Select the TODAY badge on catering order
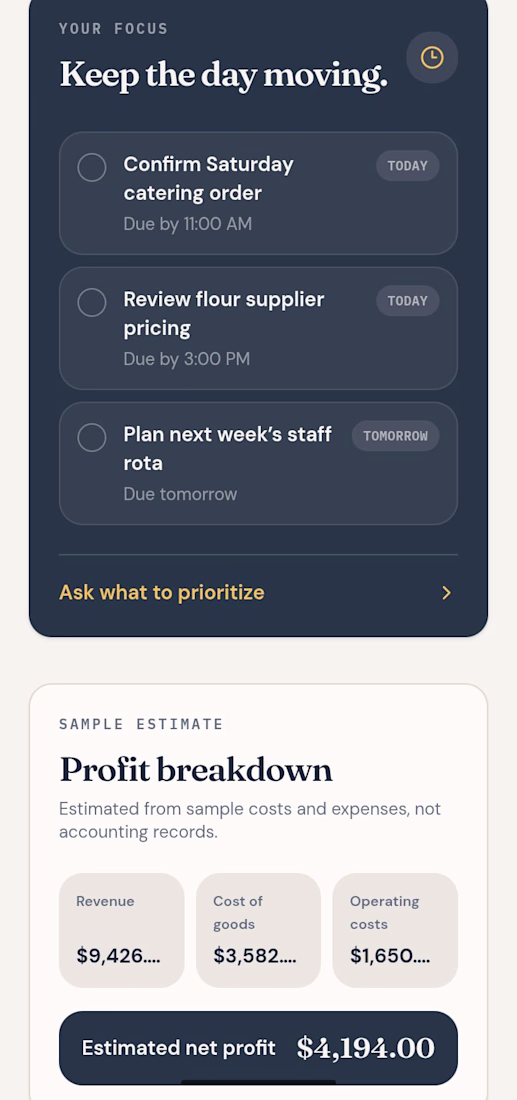The height and width of the screenshot is (1100, 517). pos(408,166)
